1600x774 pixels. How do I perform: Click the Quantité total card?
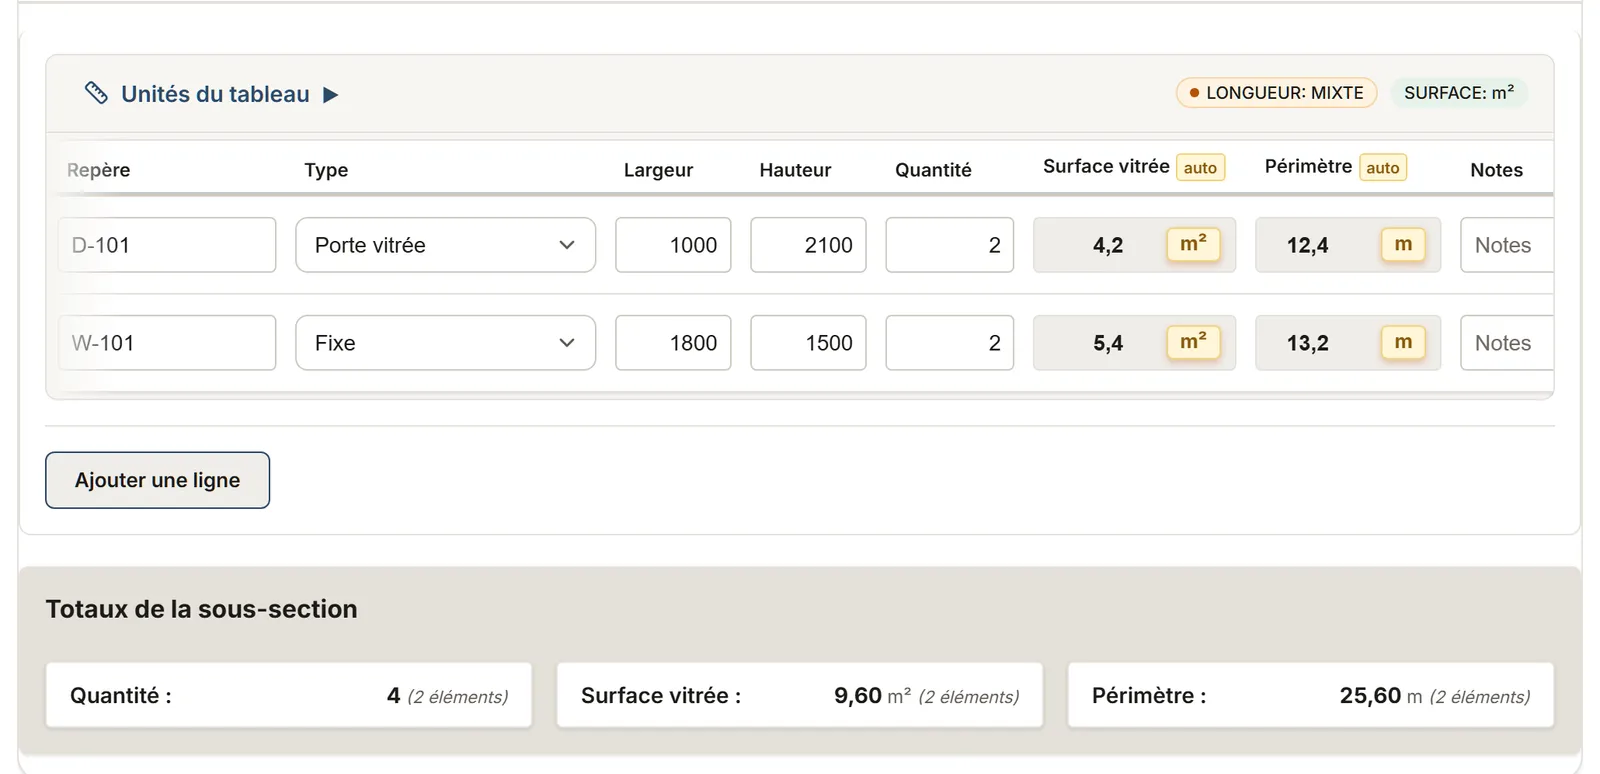point(289,695)
